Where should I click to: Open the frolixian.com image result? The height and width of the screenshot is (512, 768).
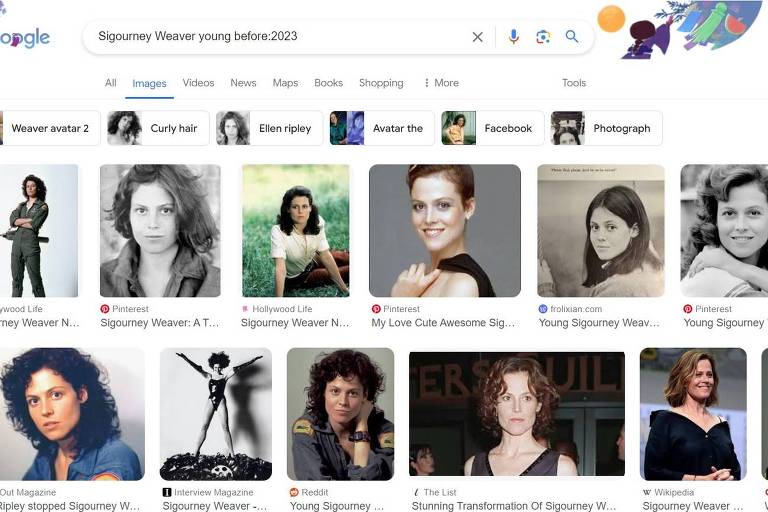pyautogui.click(x=600, y=231)
